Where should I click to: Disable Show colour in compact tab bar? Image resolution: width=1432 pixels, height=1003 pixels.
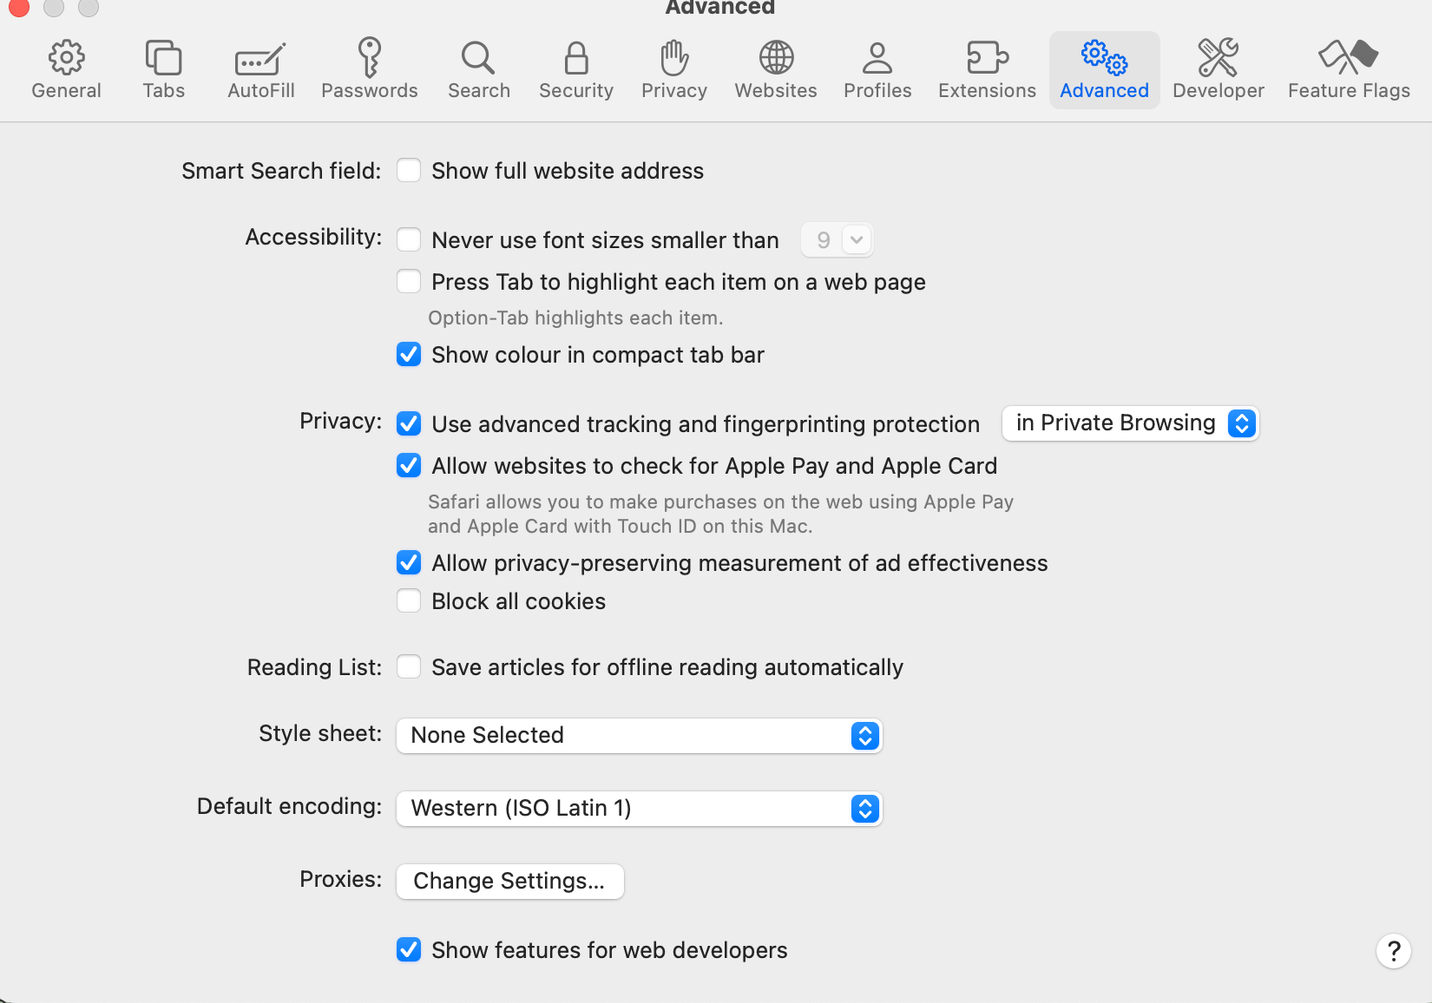pyautogui.click(x=409, y=354)
